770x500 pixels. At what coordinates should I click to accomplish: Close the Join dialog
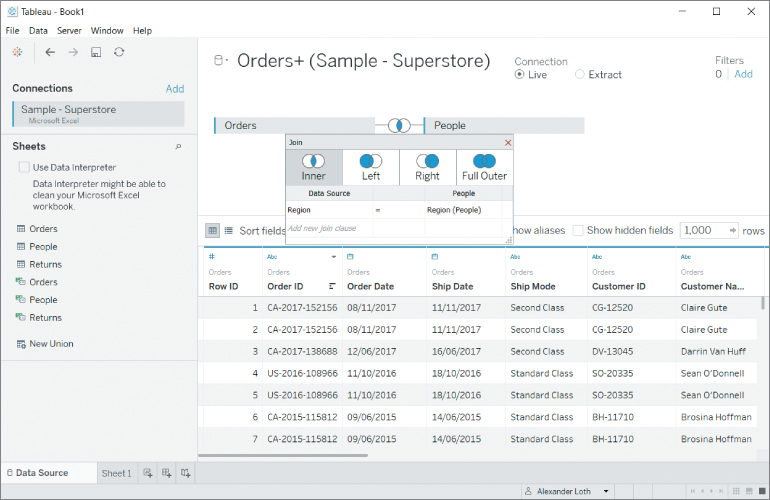[x=508, y=142]
